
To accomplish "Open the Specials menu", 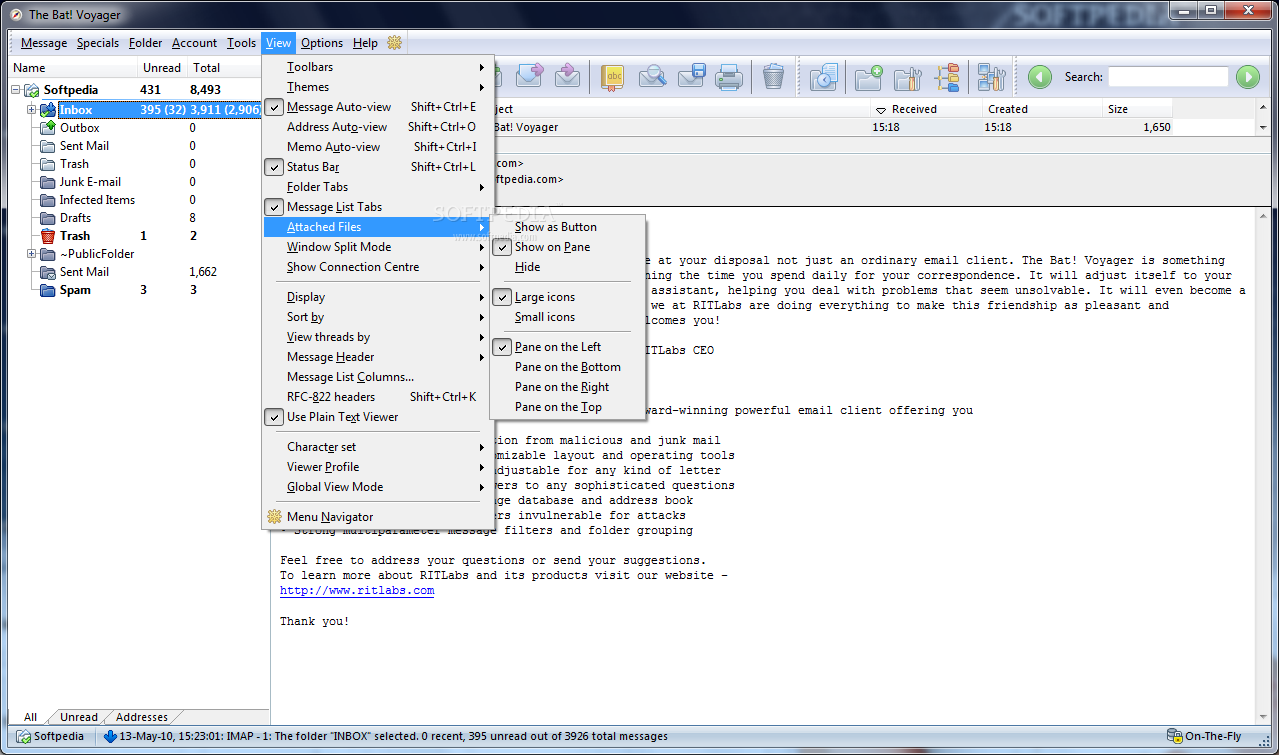I will coord(98,43).
